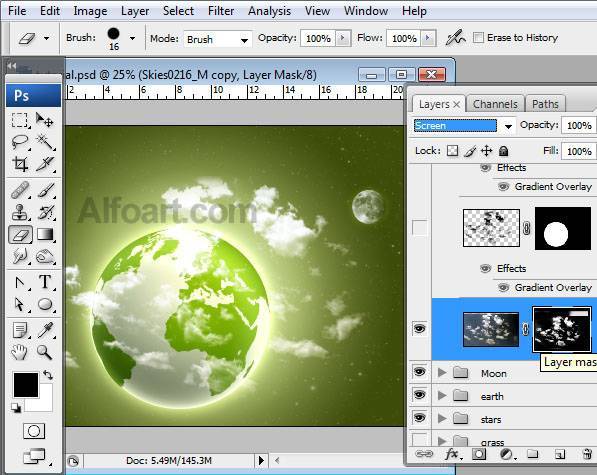Viewport: 597px width, 475px height.
Task: Open the File menu
Action: (17, 11)
